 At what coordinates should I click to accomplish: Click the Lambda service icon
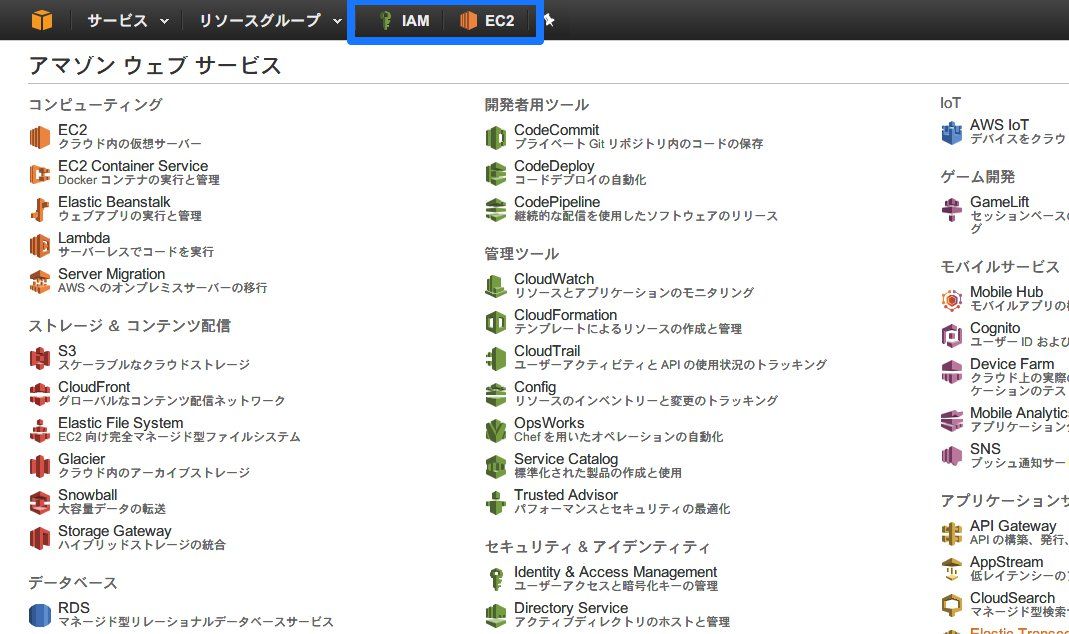[40, 245]
